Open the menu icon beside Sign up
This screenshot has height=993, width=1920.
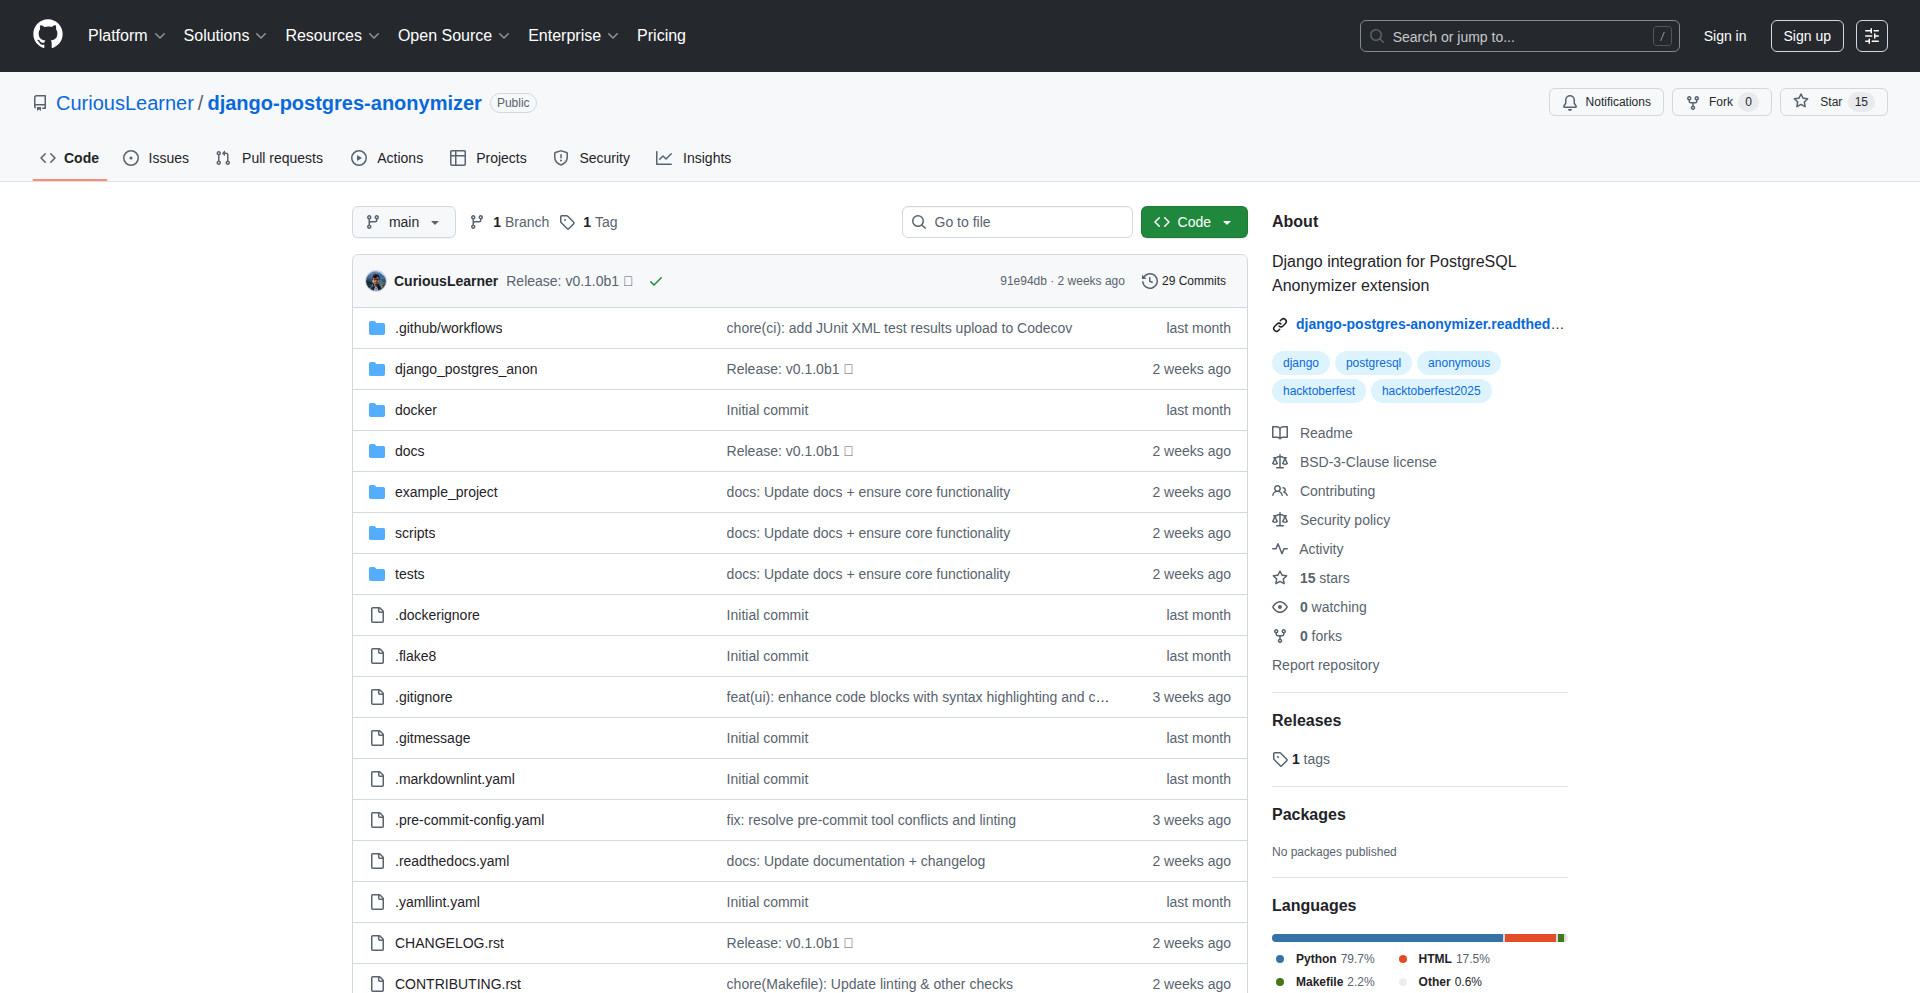point(1871,36)
